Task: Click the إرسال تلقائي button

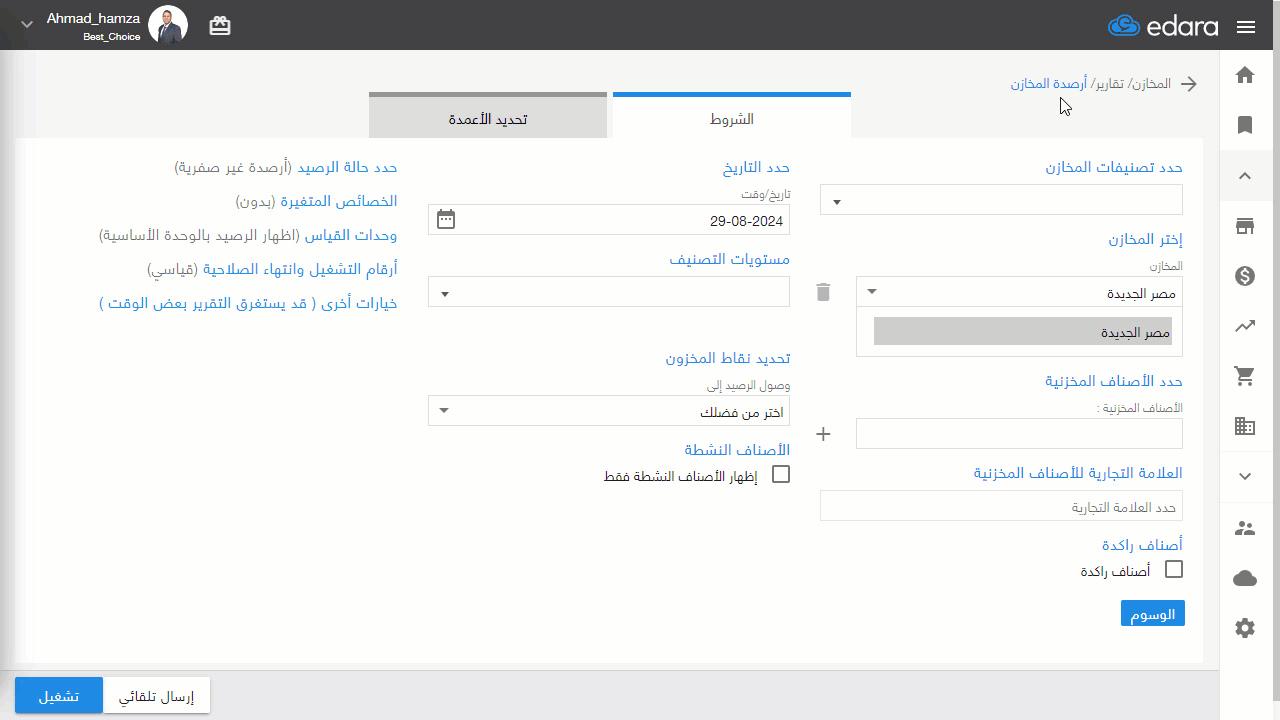Action: (157, 696)
